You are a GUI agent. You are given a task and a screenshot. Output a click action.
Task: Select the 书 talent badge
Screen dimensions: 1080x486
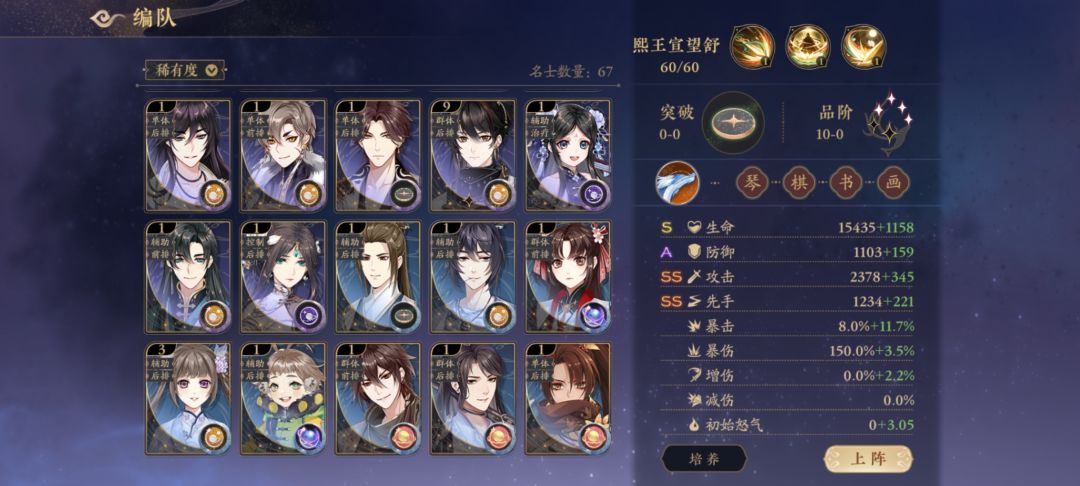tap(846, 183)
